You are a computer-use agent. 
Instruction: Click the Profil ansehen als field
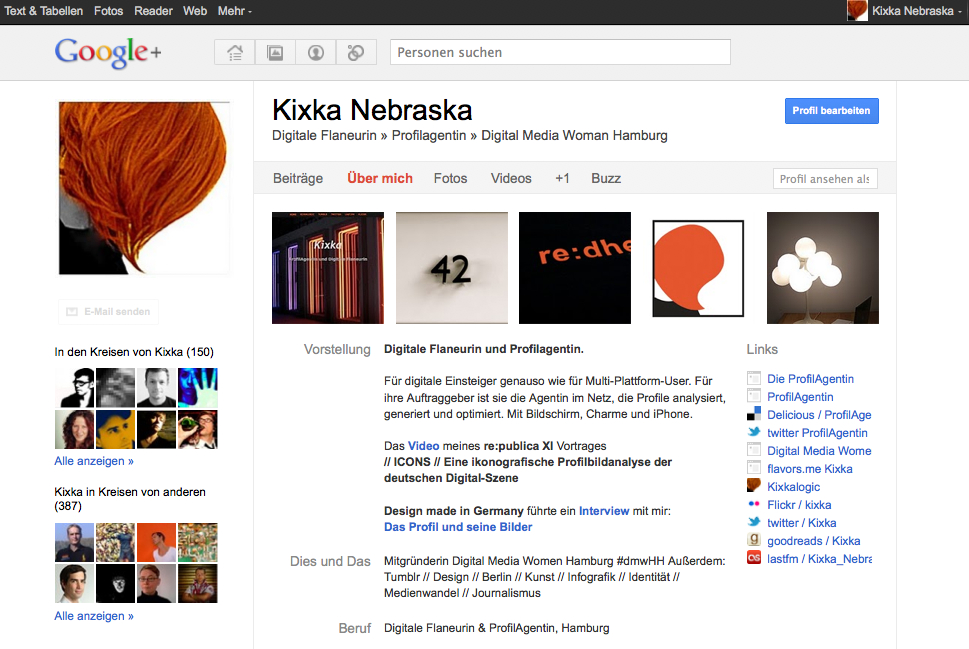pos(825,179)
